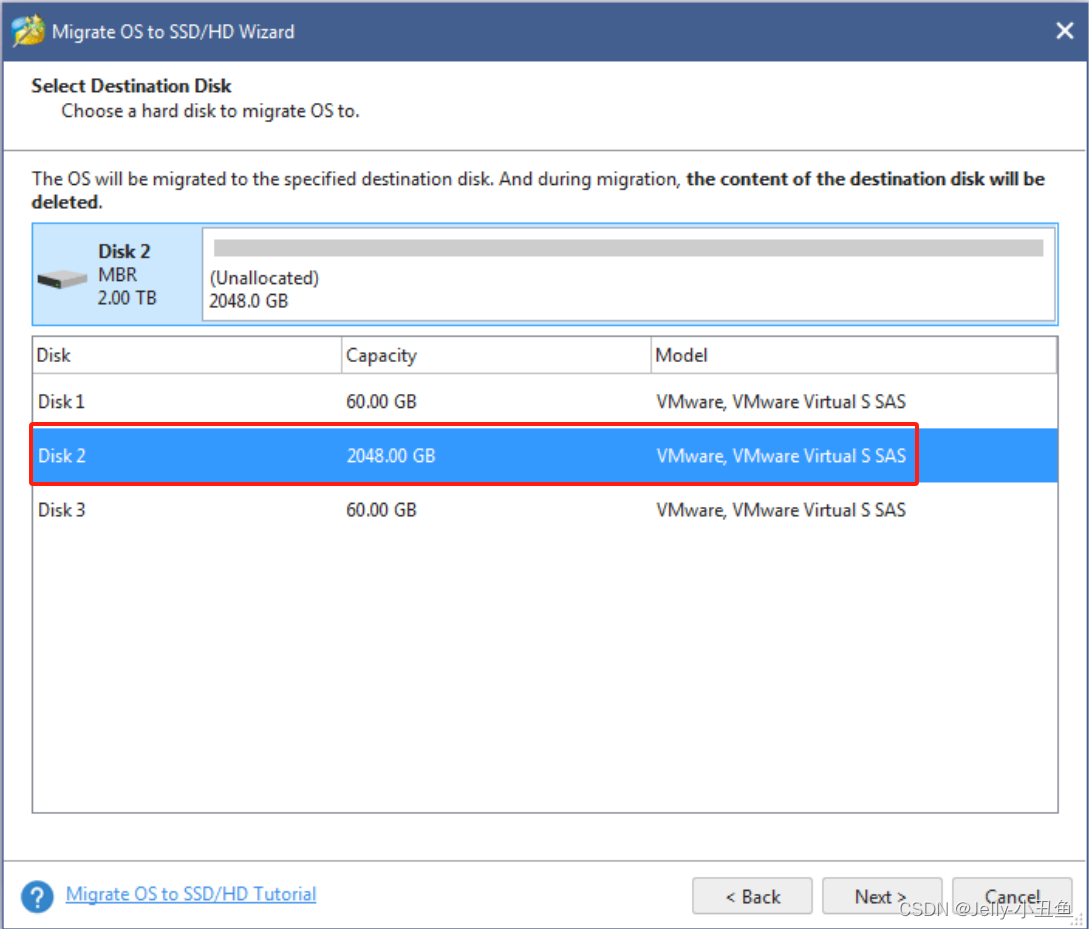
Task: Click the 2048.00 GB capacity entry for Disk 2
Action: click(390, 455)
